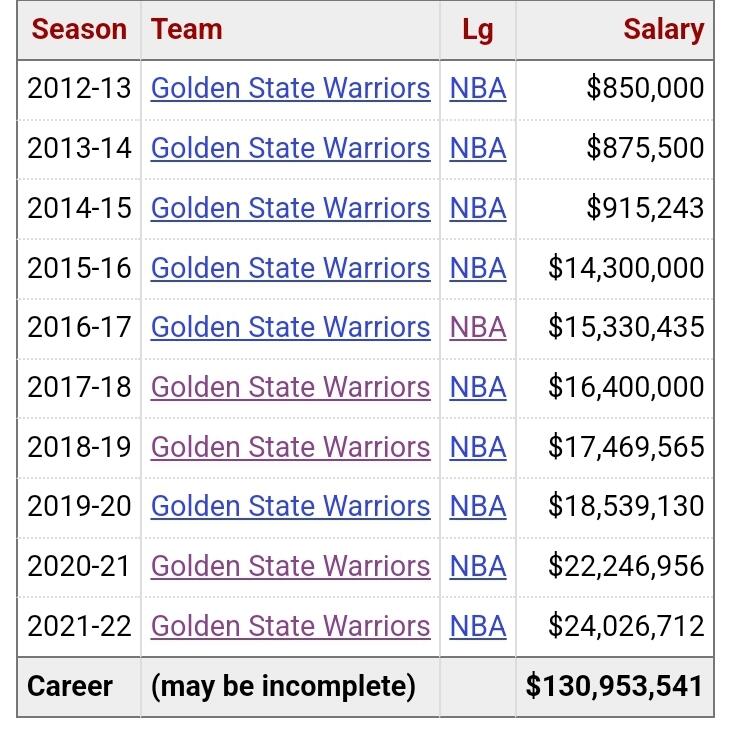Click the NBA link in 2021-22 row
Image resolution: width=736 pixels, height=740 pixels.
pyautogui.click(x=478, y=627)
